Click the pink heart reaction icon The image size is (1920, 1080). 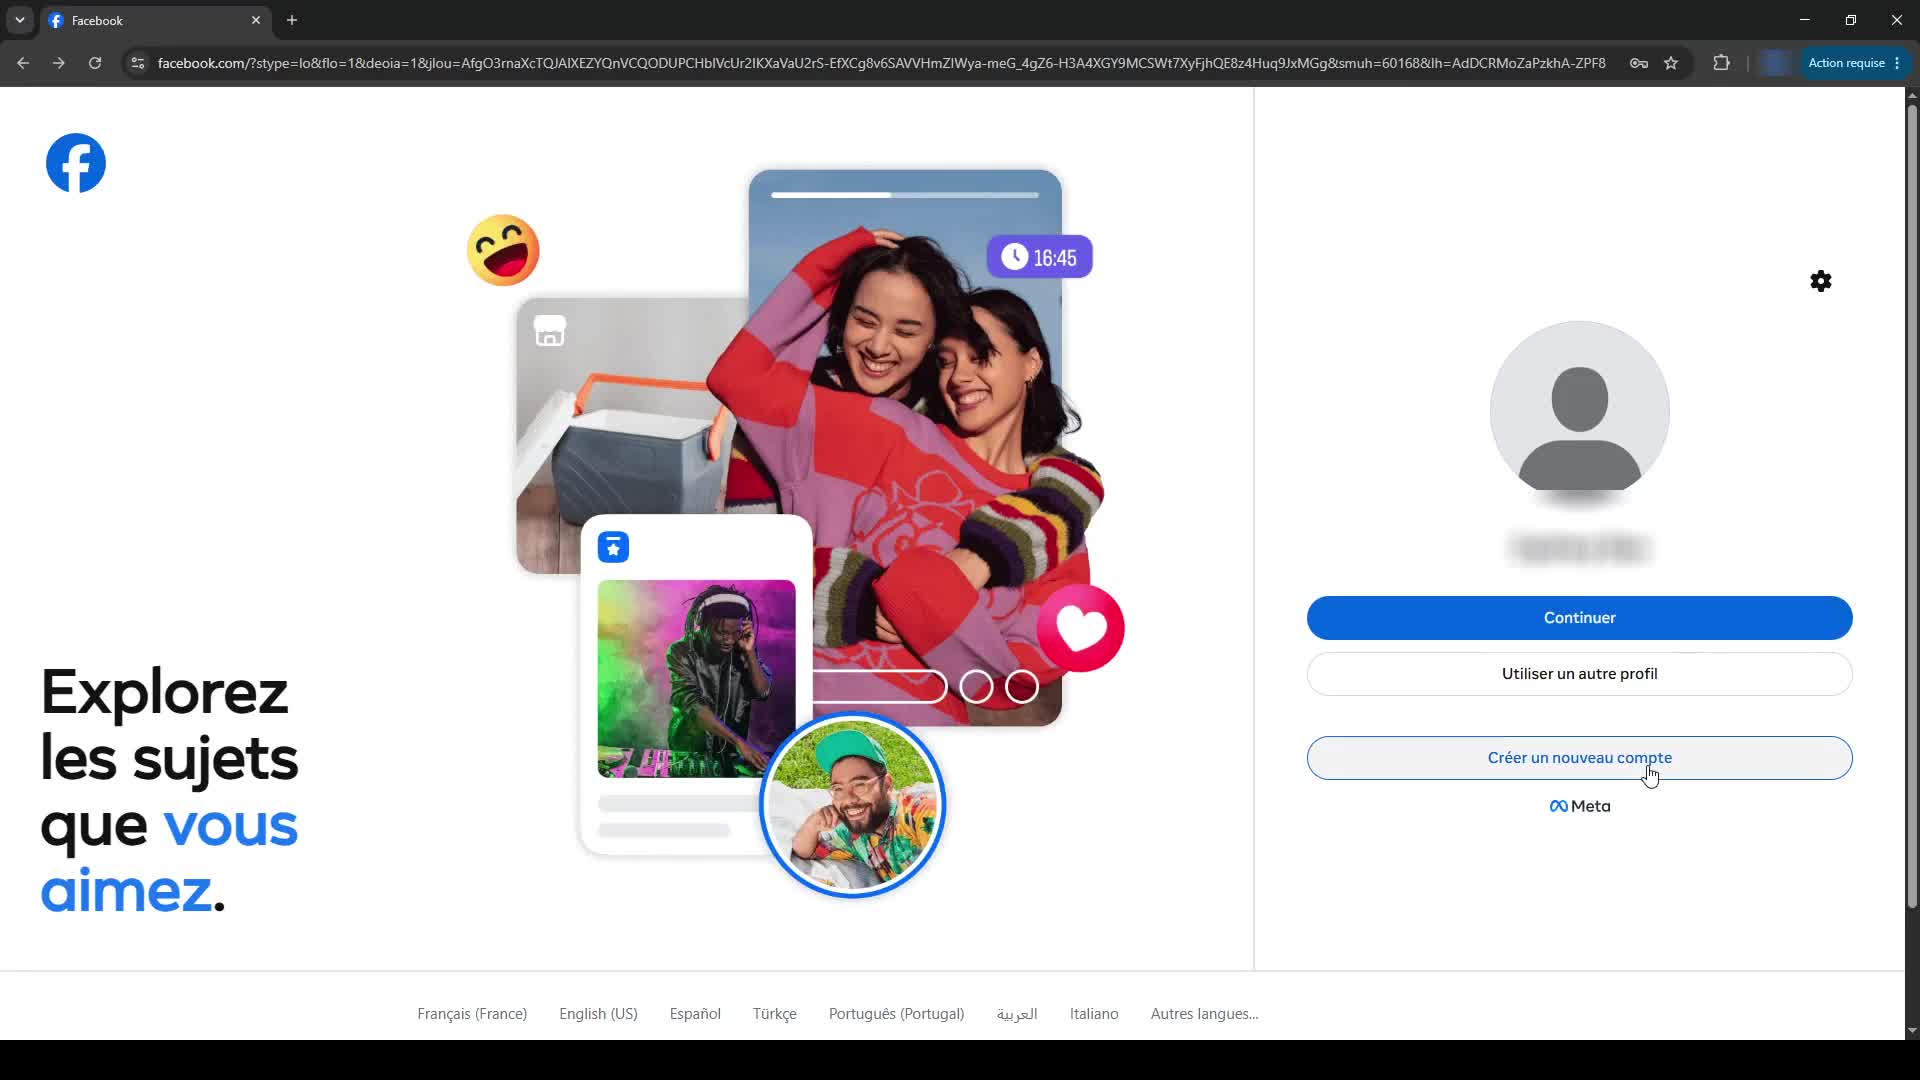point(1081,628)
